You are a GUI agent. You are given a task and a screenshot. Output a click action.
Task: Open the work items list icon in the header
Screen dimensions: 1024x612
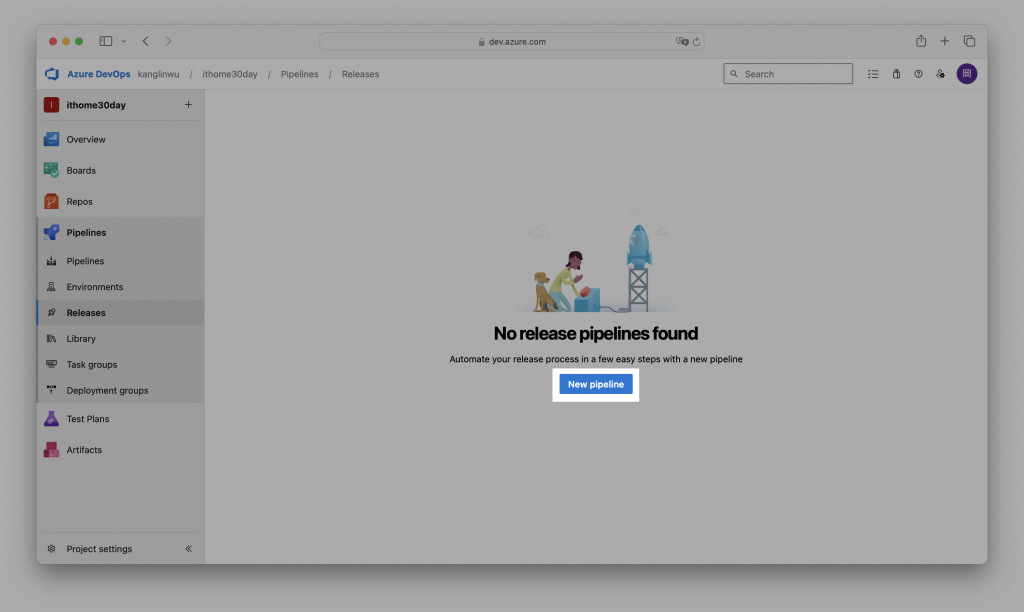873,74
